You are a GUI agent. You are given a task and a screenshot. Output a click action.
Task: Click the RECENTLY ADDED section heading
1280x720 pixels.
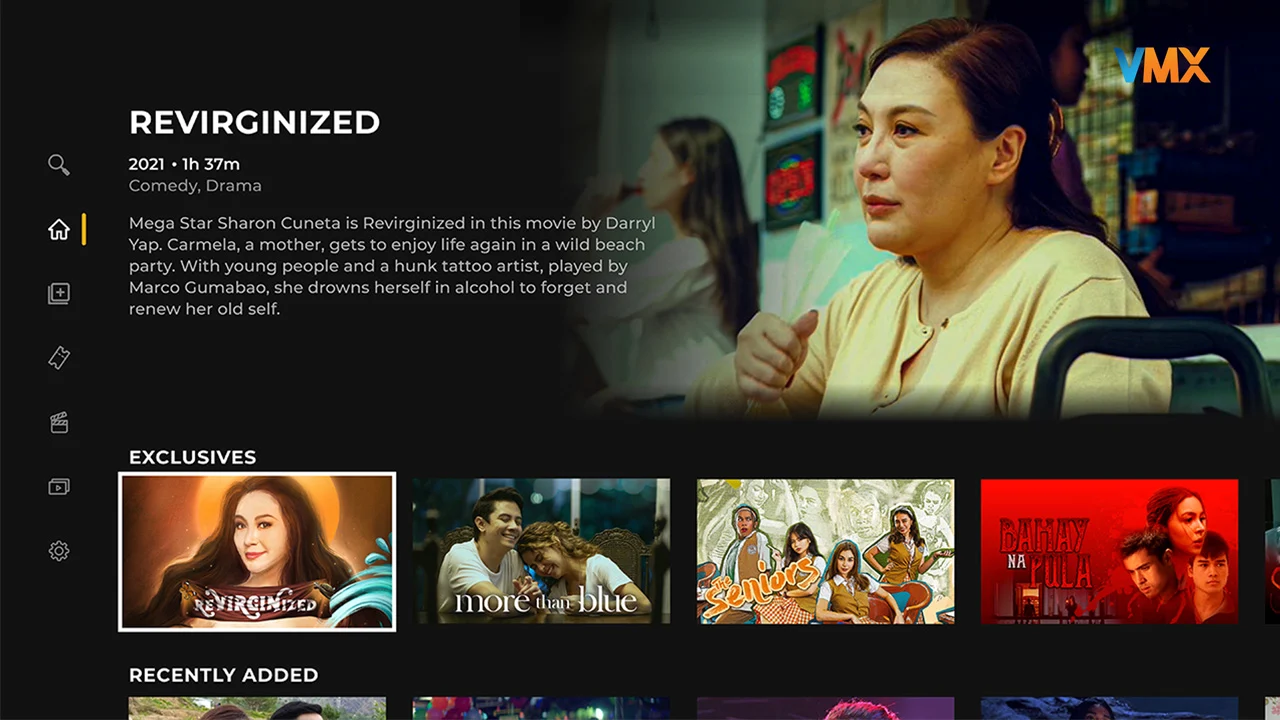click(x=224, y=675)
